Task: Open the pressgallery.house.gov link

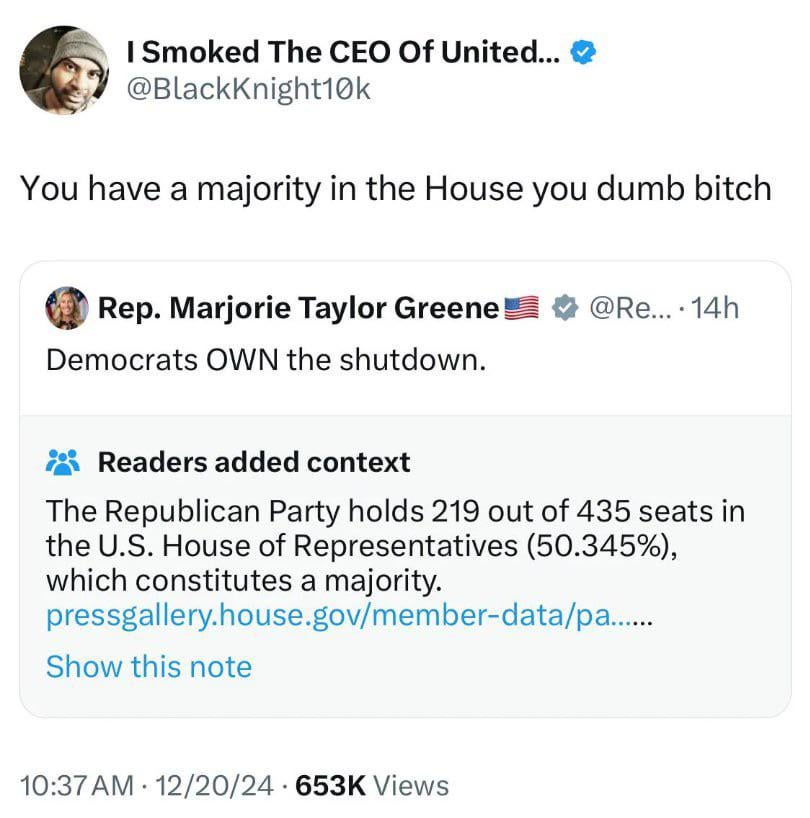Action: click(x=349, y=617)
